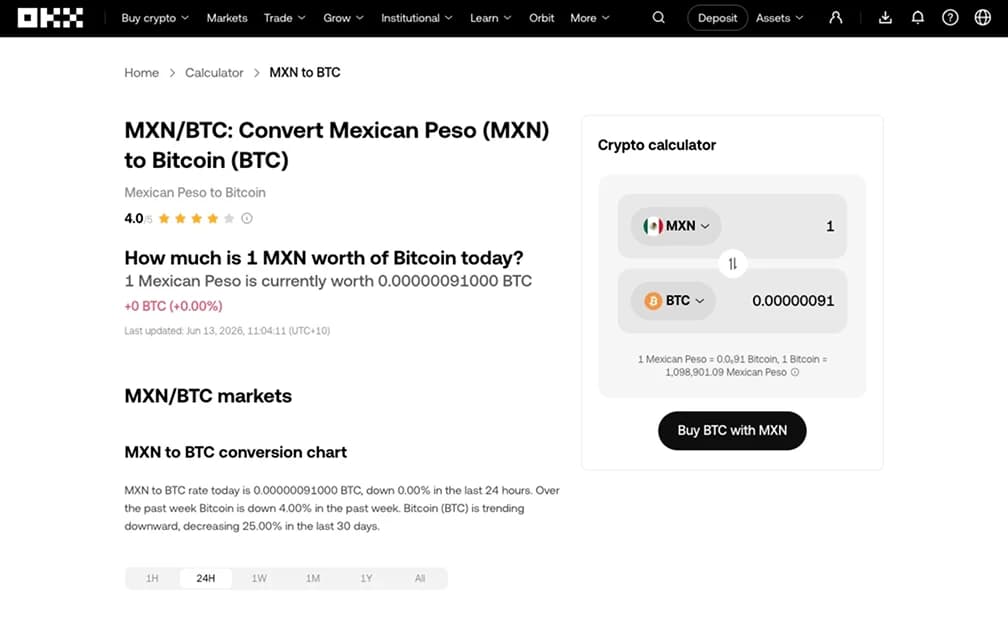Click the rating info icon beside stars
1008x632 pixels.
(x=247, y=219)
